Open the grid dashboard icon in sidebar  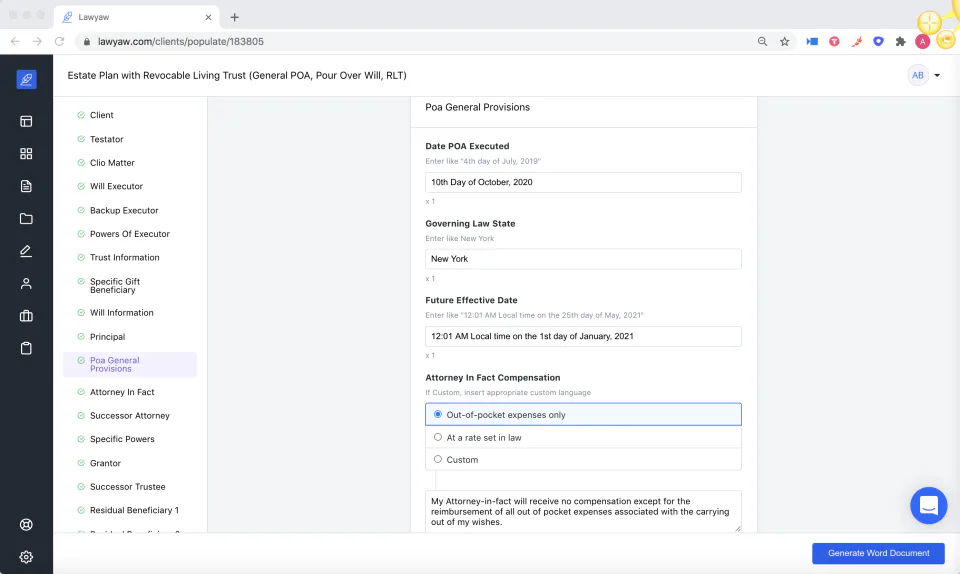(26, 154)
